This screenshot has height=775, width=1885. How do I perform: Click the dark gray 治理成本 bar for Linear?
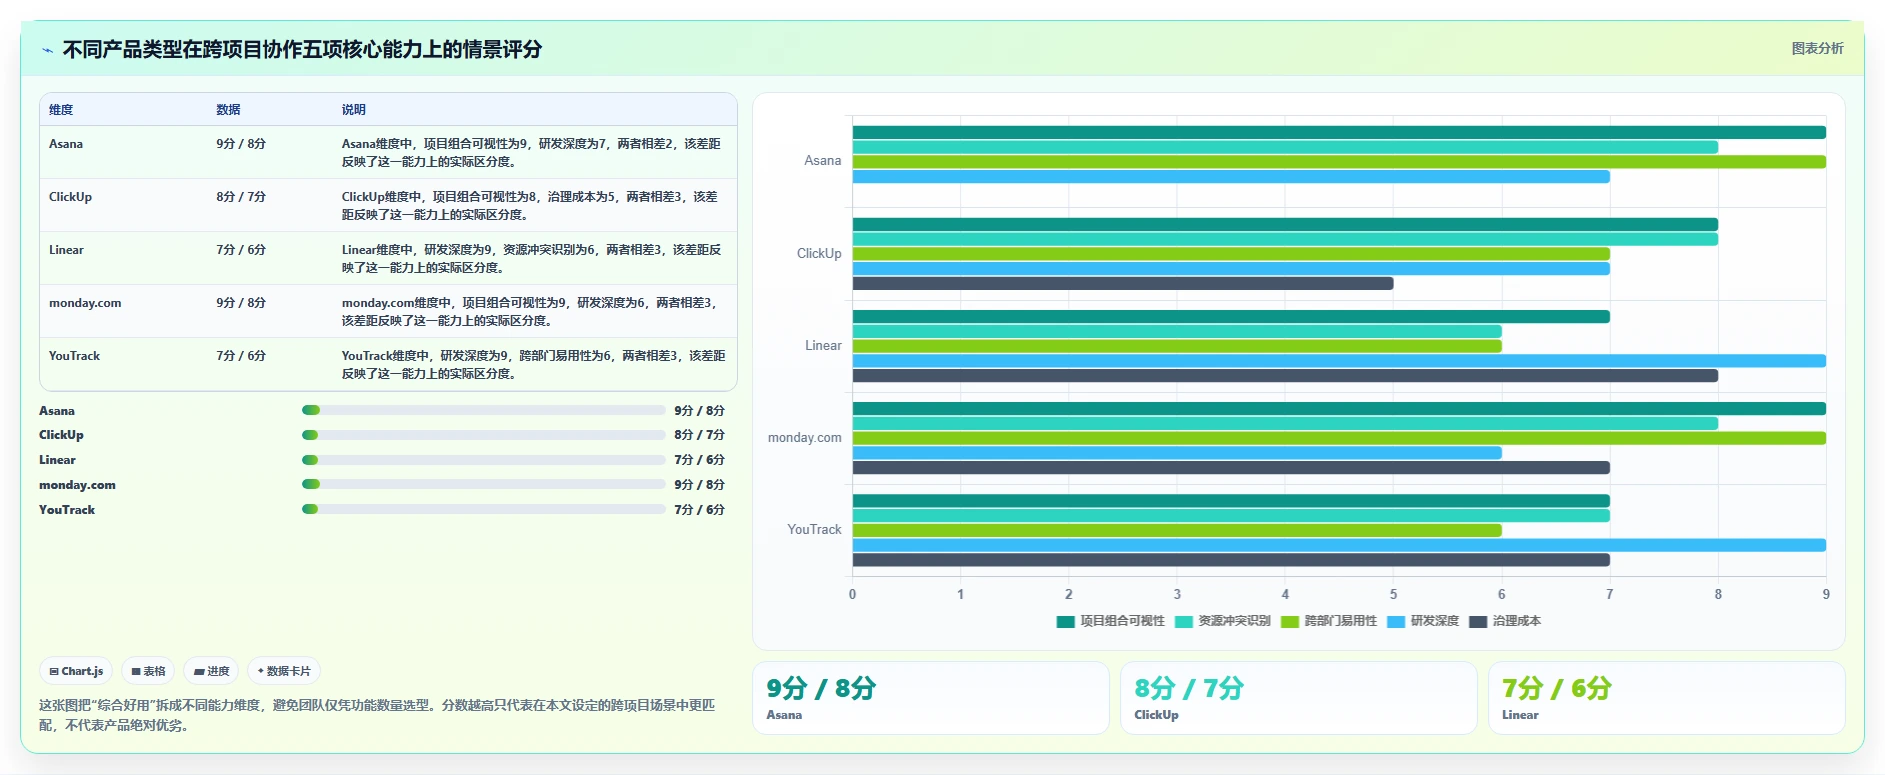1285,376
